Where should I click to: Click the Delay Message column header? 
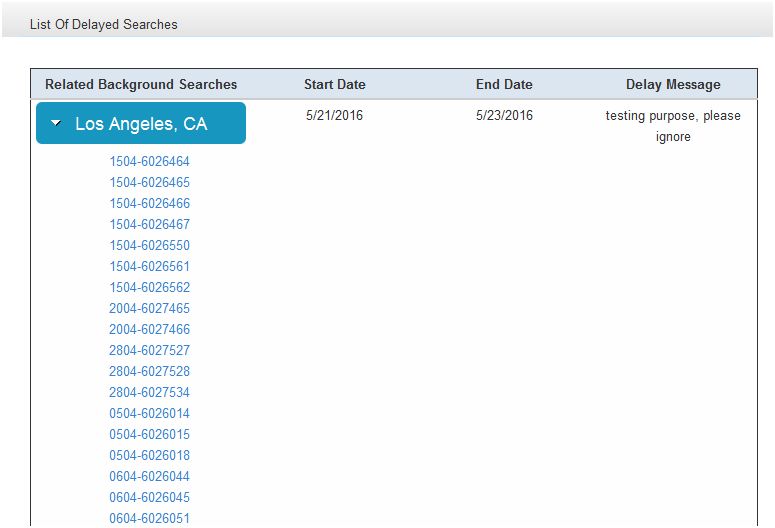pyautogui.click(x=673, y=85)
